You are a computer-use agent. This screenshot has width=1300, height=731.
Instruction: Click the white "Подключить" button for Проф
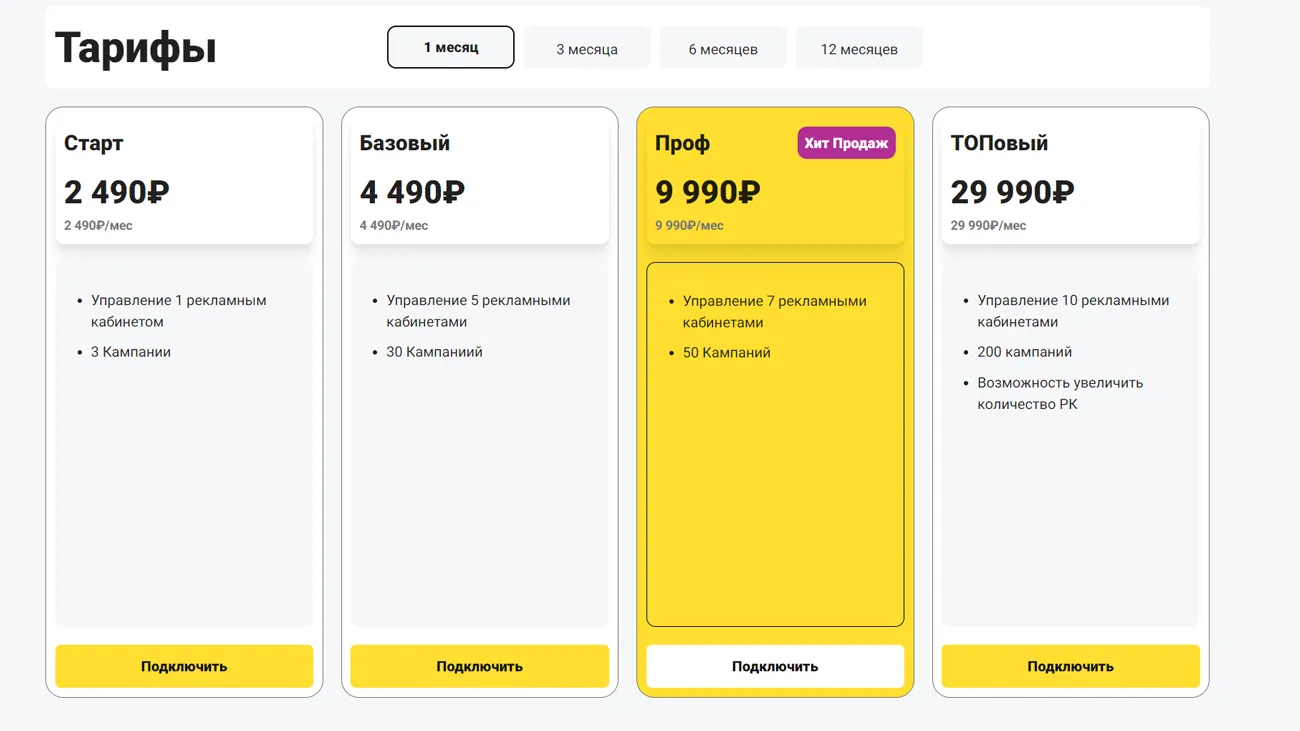775,666
